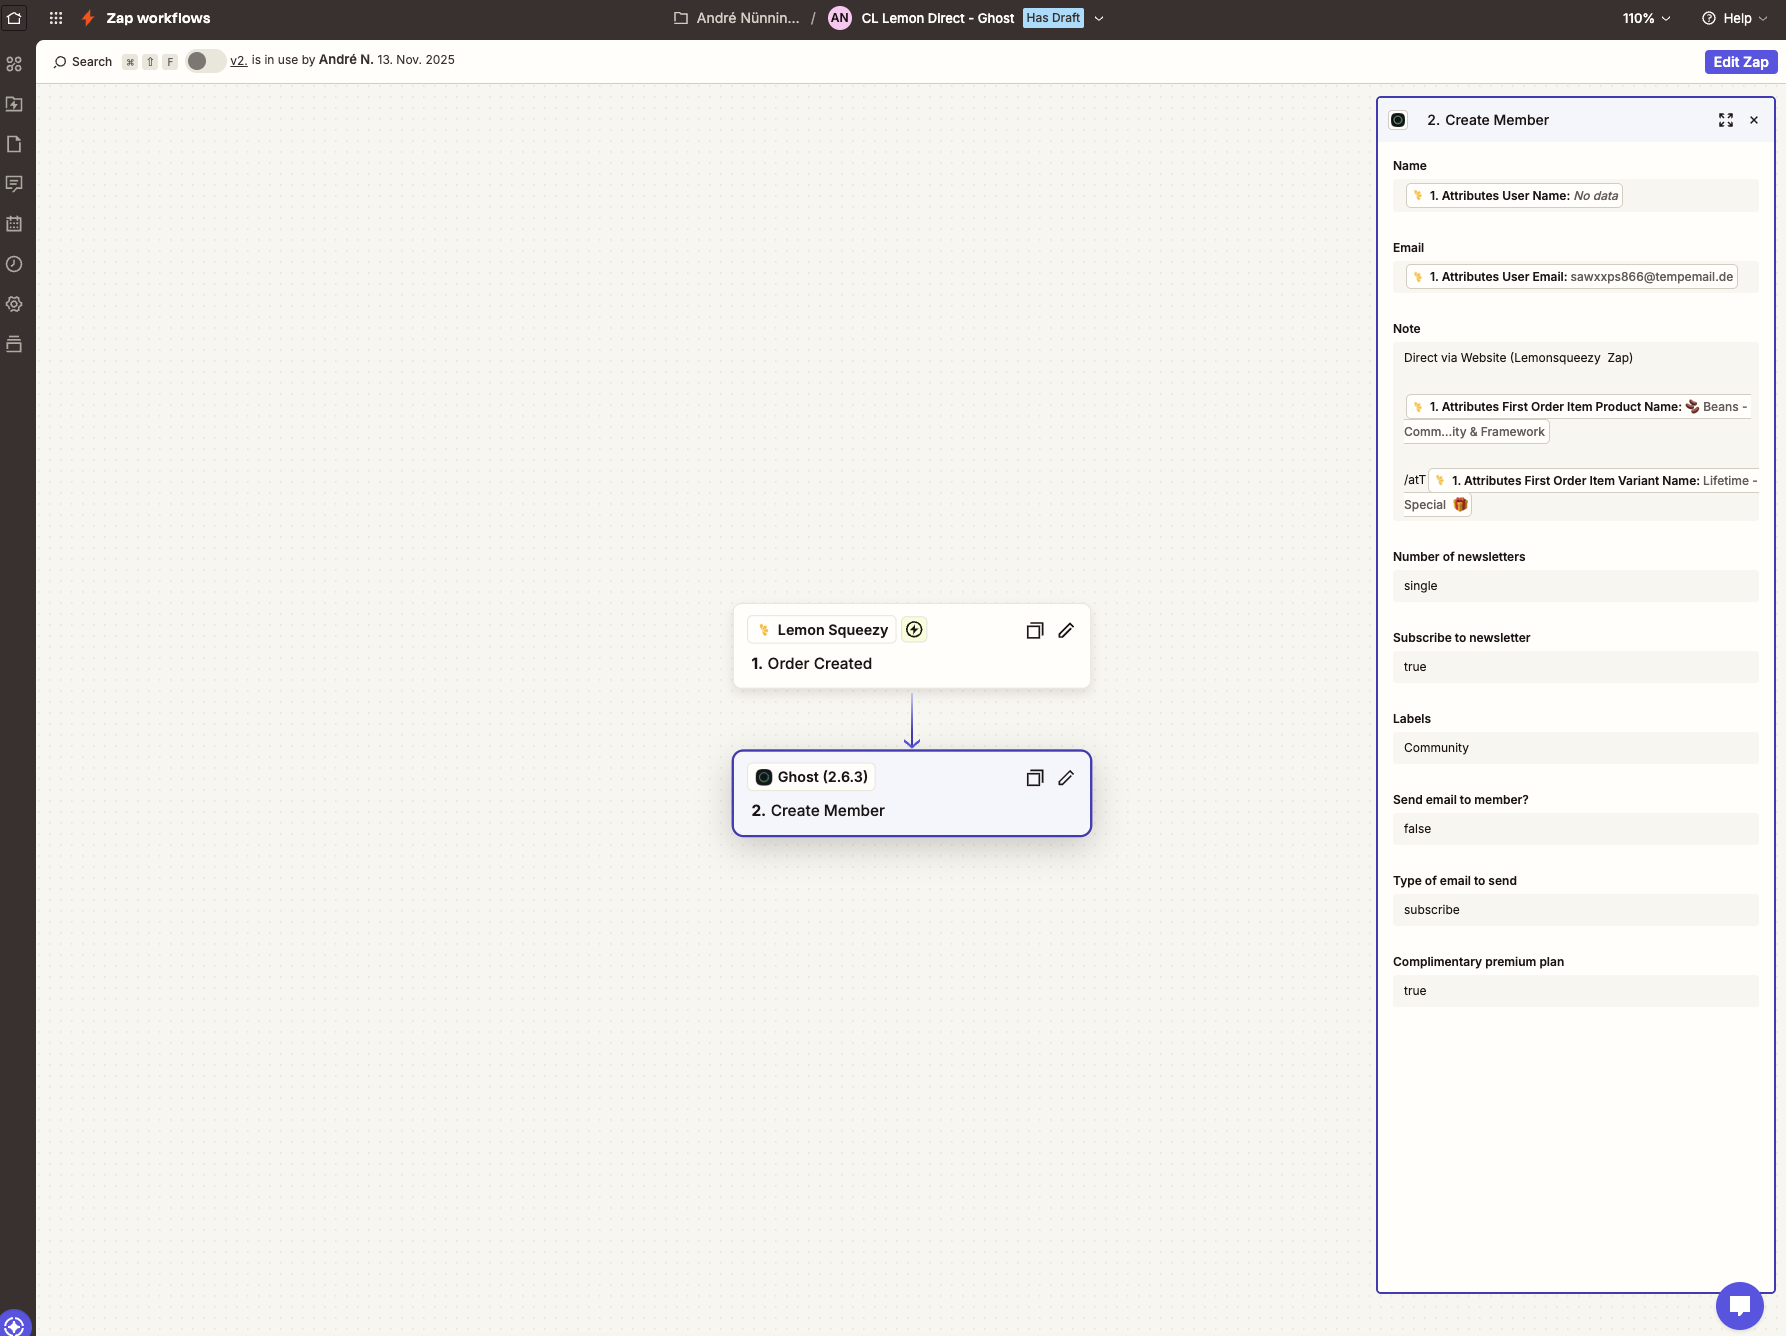Select the Ghost Create Member node

point(912,793)
